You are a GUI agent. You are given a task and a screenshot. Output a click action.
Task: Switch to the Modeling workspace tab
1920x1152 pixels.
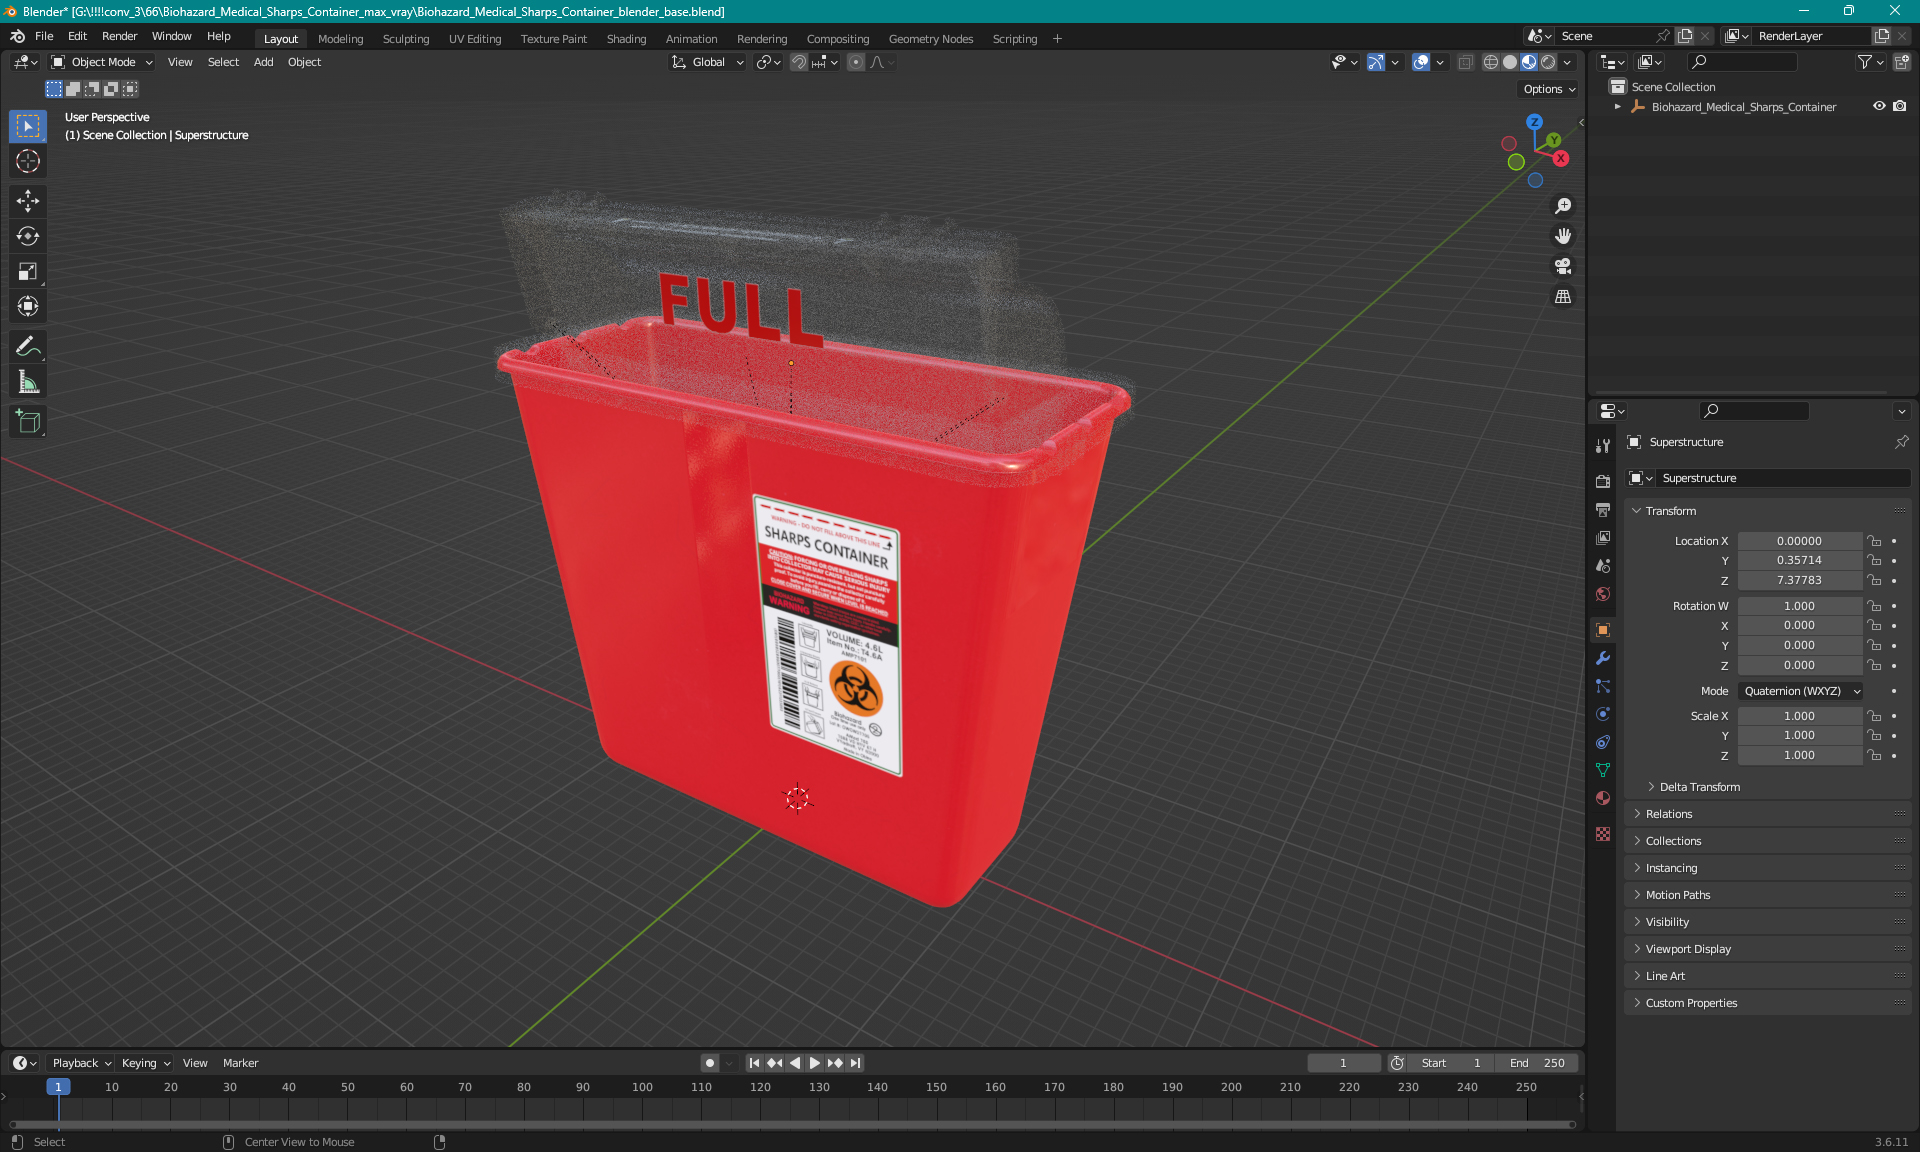[x=340, y=39]
